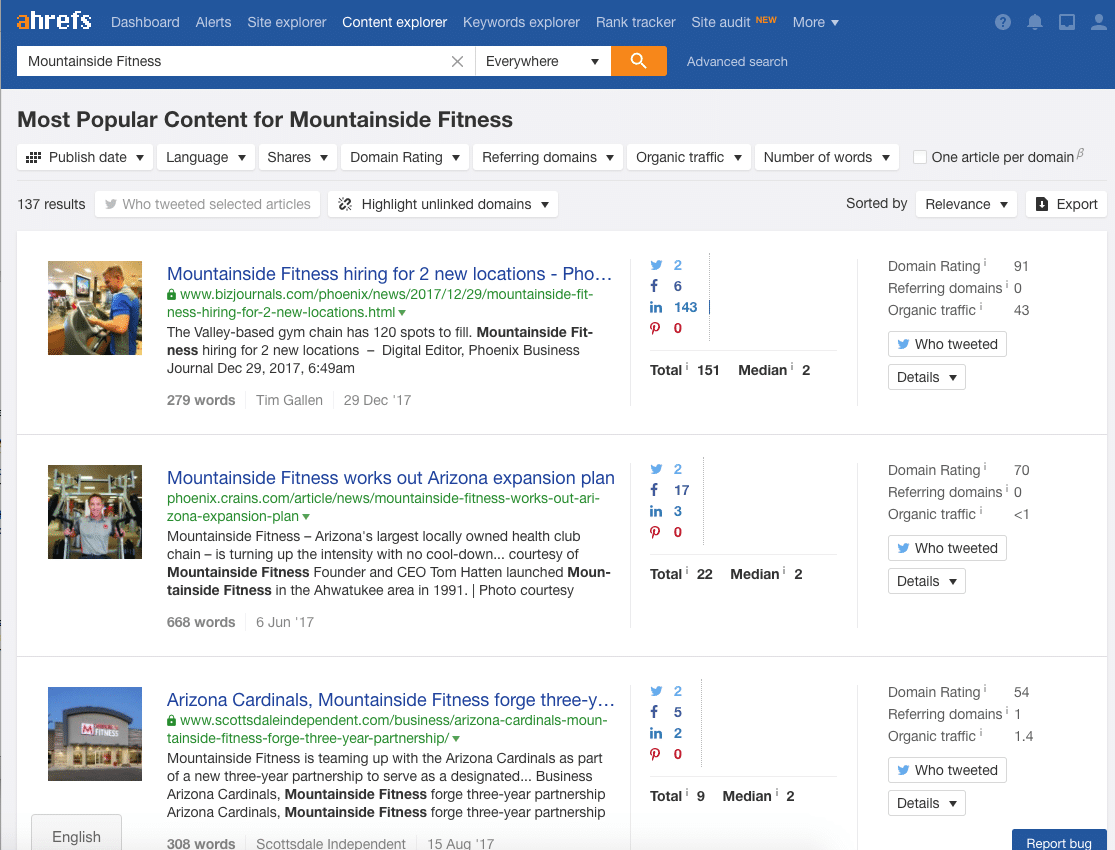Click the Export button
This screenshot has width=1115, height=850.
[1066, 204]
